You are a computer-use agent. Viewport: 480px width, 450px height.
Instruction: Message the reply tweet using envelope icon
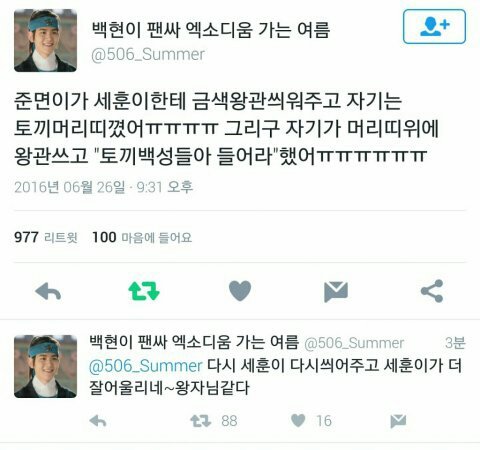click(398, 421)
